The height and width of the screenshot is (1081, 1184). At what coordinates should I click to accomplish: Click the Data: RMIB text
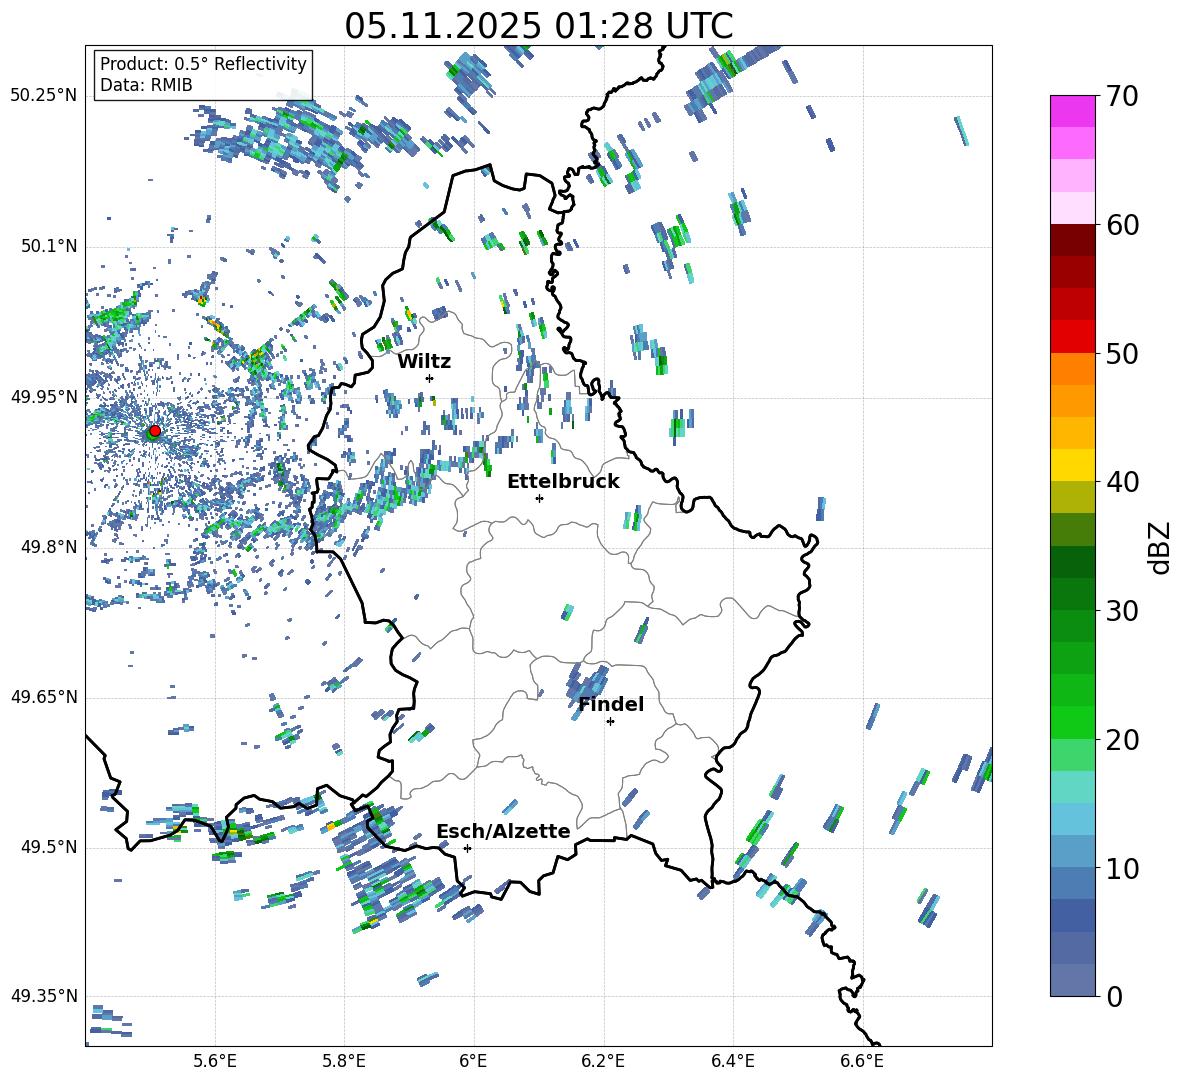click(146, 86)
